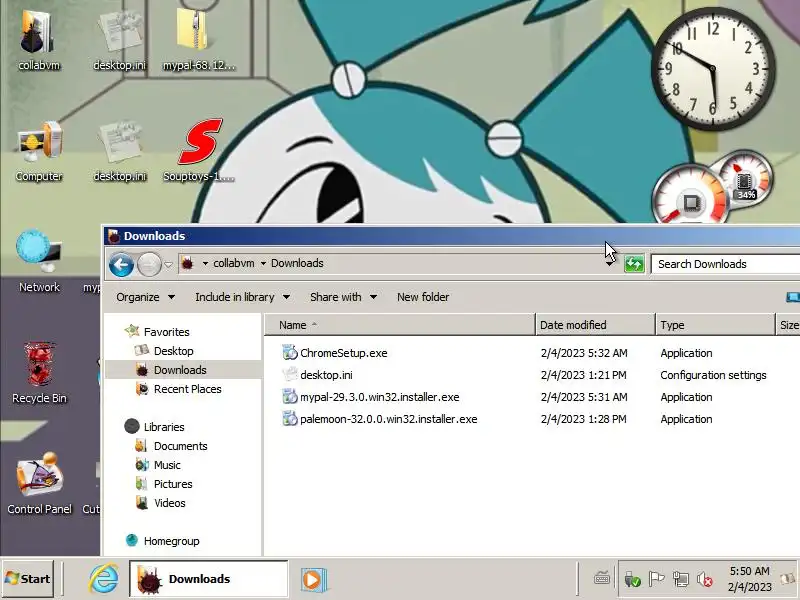Open the address bar history dropdown
Screen dimensions: 800x600
(610, 264)
